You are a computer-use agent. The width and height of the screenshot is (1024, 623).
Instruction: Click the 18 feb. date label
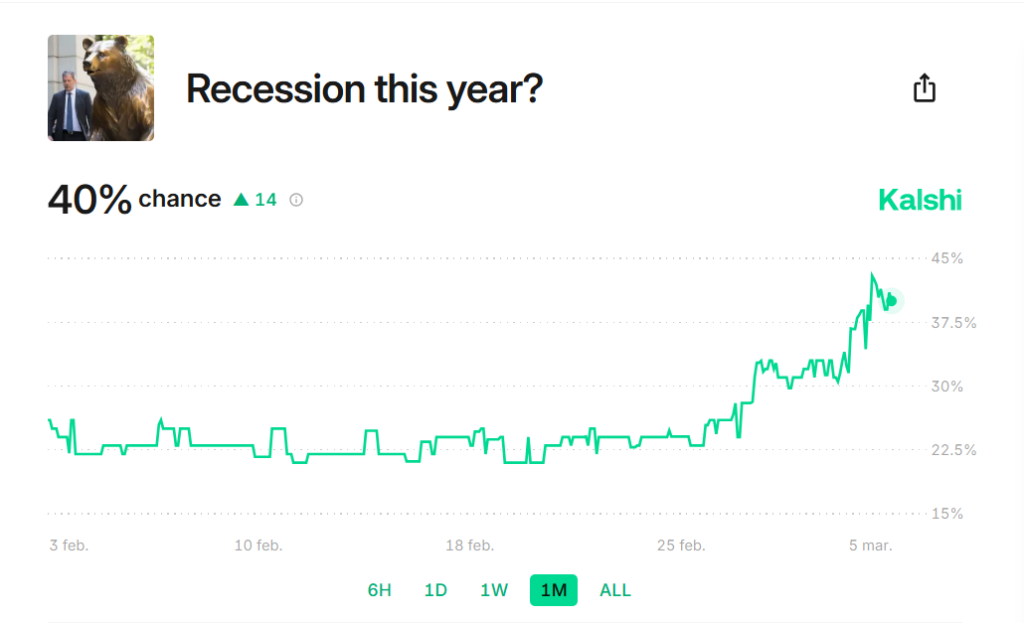point(470,545)
